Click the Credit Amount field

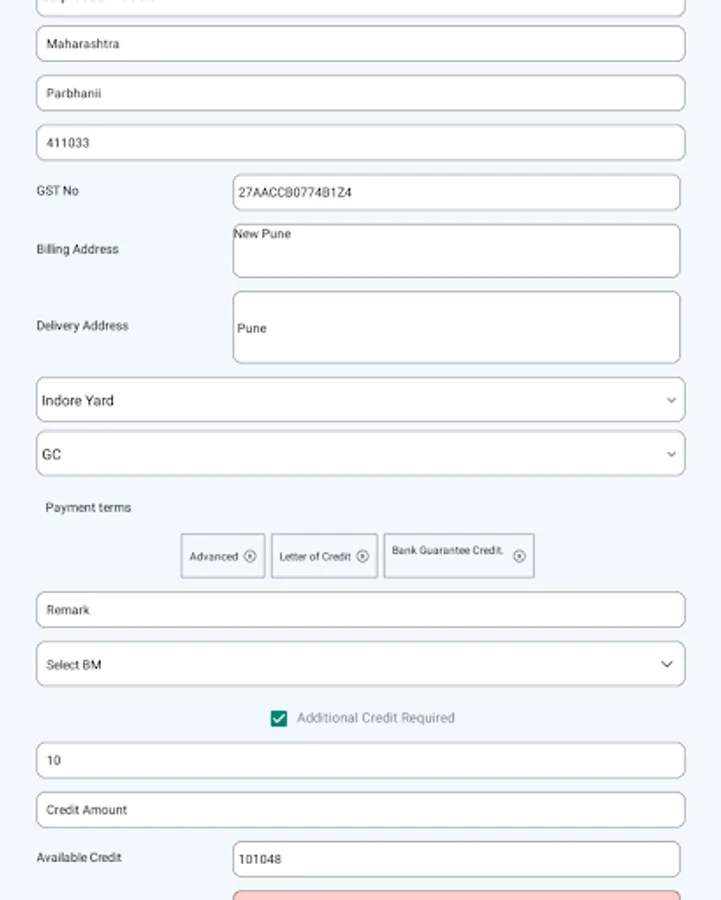(360, 810)
